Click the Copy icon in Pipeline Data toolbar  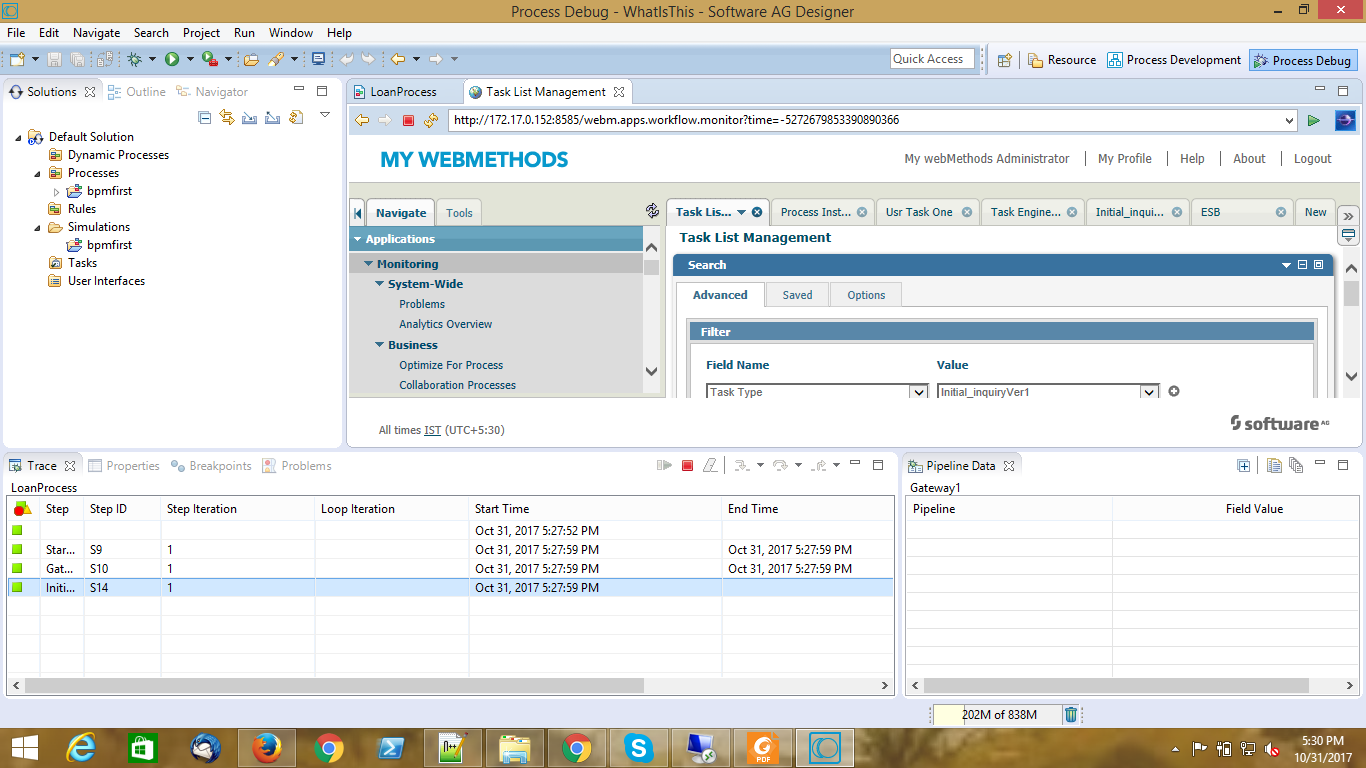click(1274, 465)
